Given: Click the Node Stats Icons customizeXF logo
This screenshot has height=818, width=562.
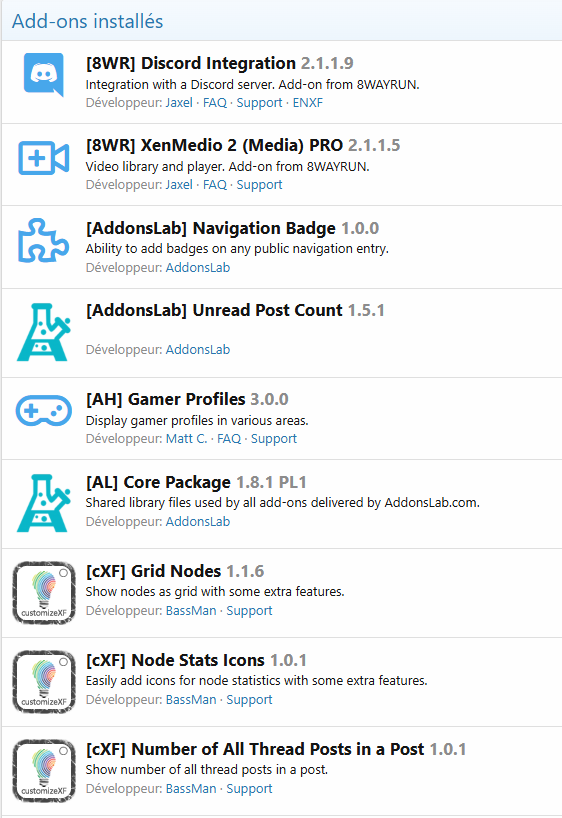Looking at the screenshot, I should pos(44,682).
